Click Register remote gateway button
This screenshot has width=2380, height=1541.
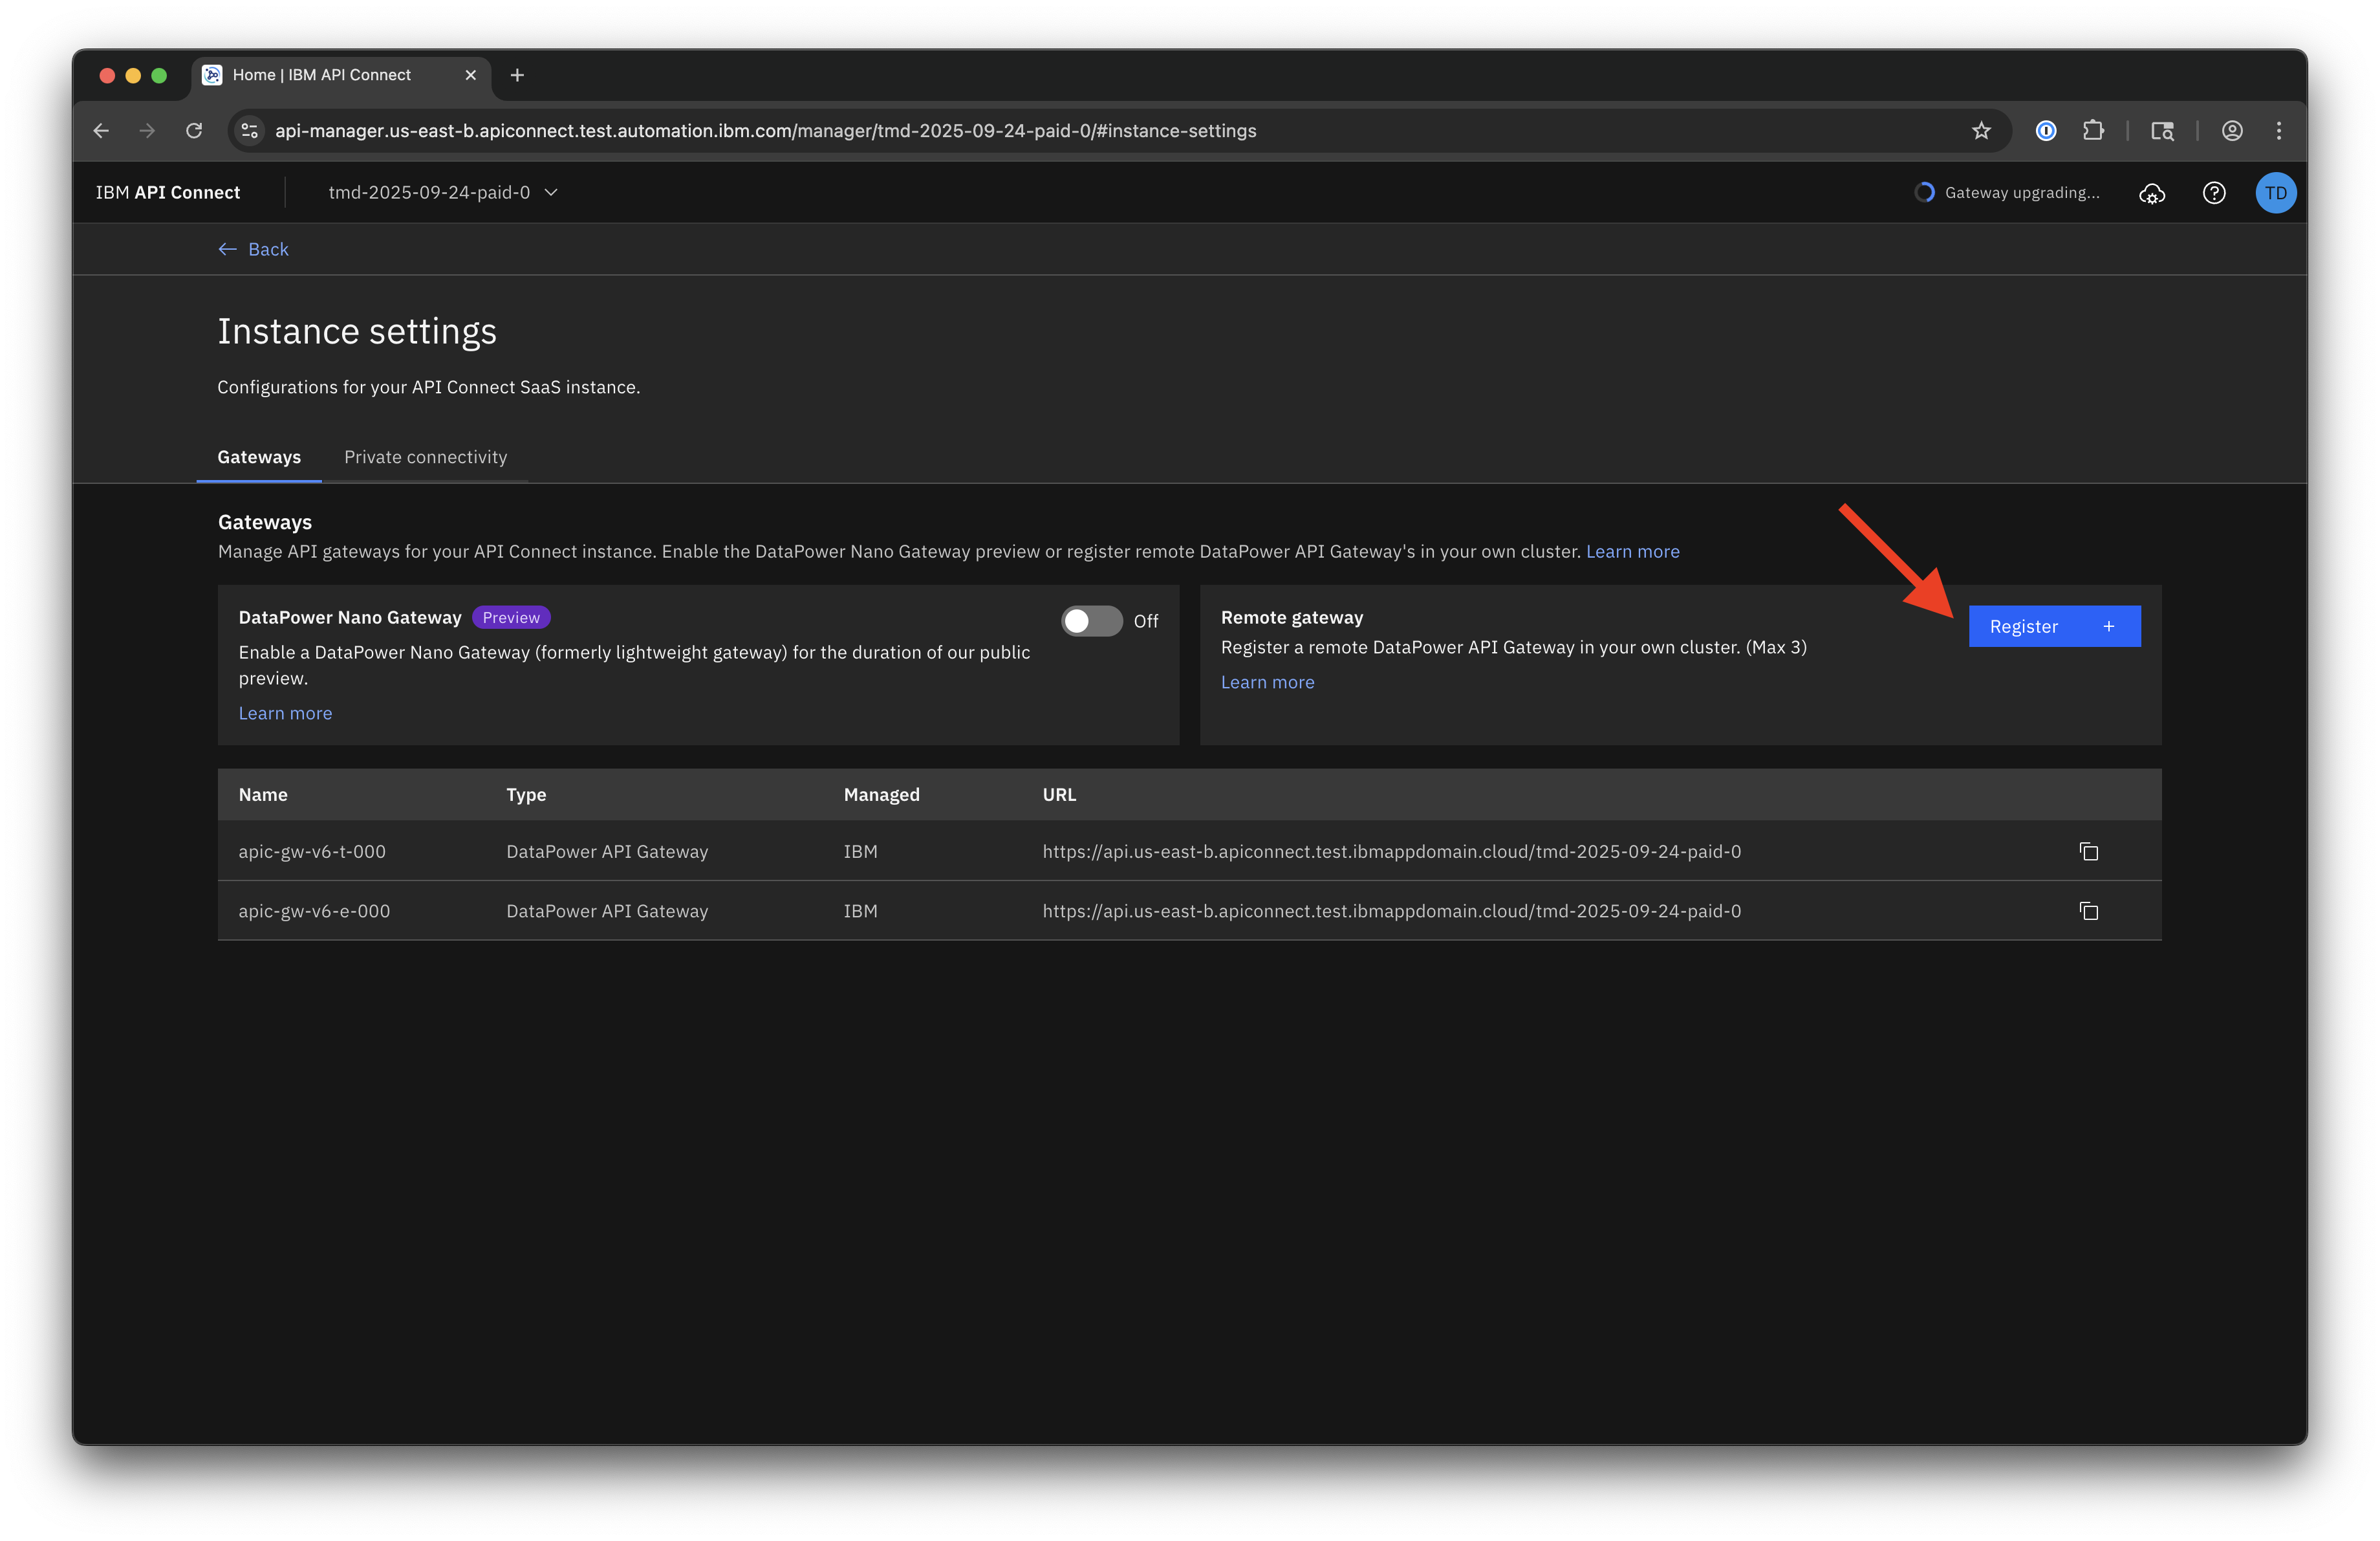(2053, 626)
